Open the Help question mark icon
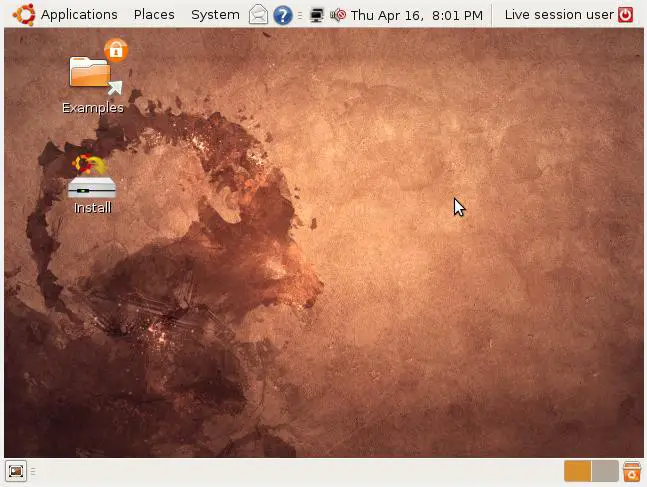This screenshot has width=647, height=487. 283,15
